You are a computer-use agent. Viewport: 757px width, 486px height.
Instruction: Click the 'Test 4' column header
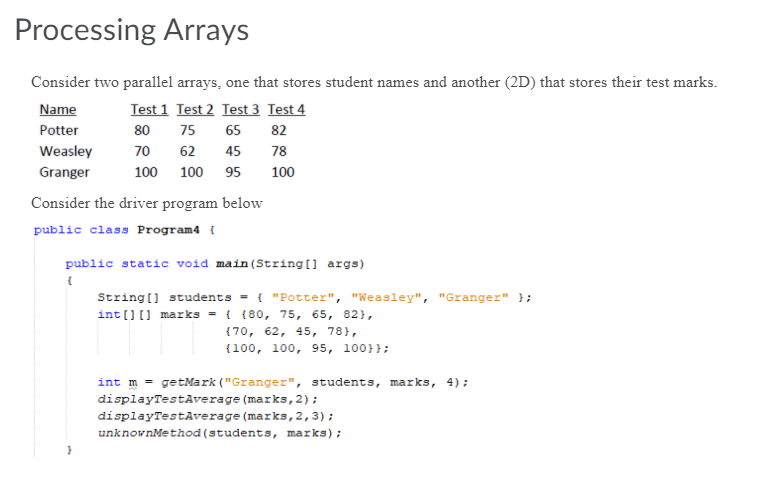tap(287, 110)
